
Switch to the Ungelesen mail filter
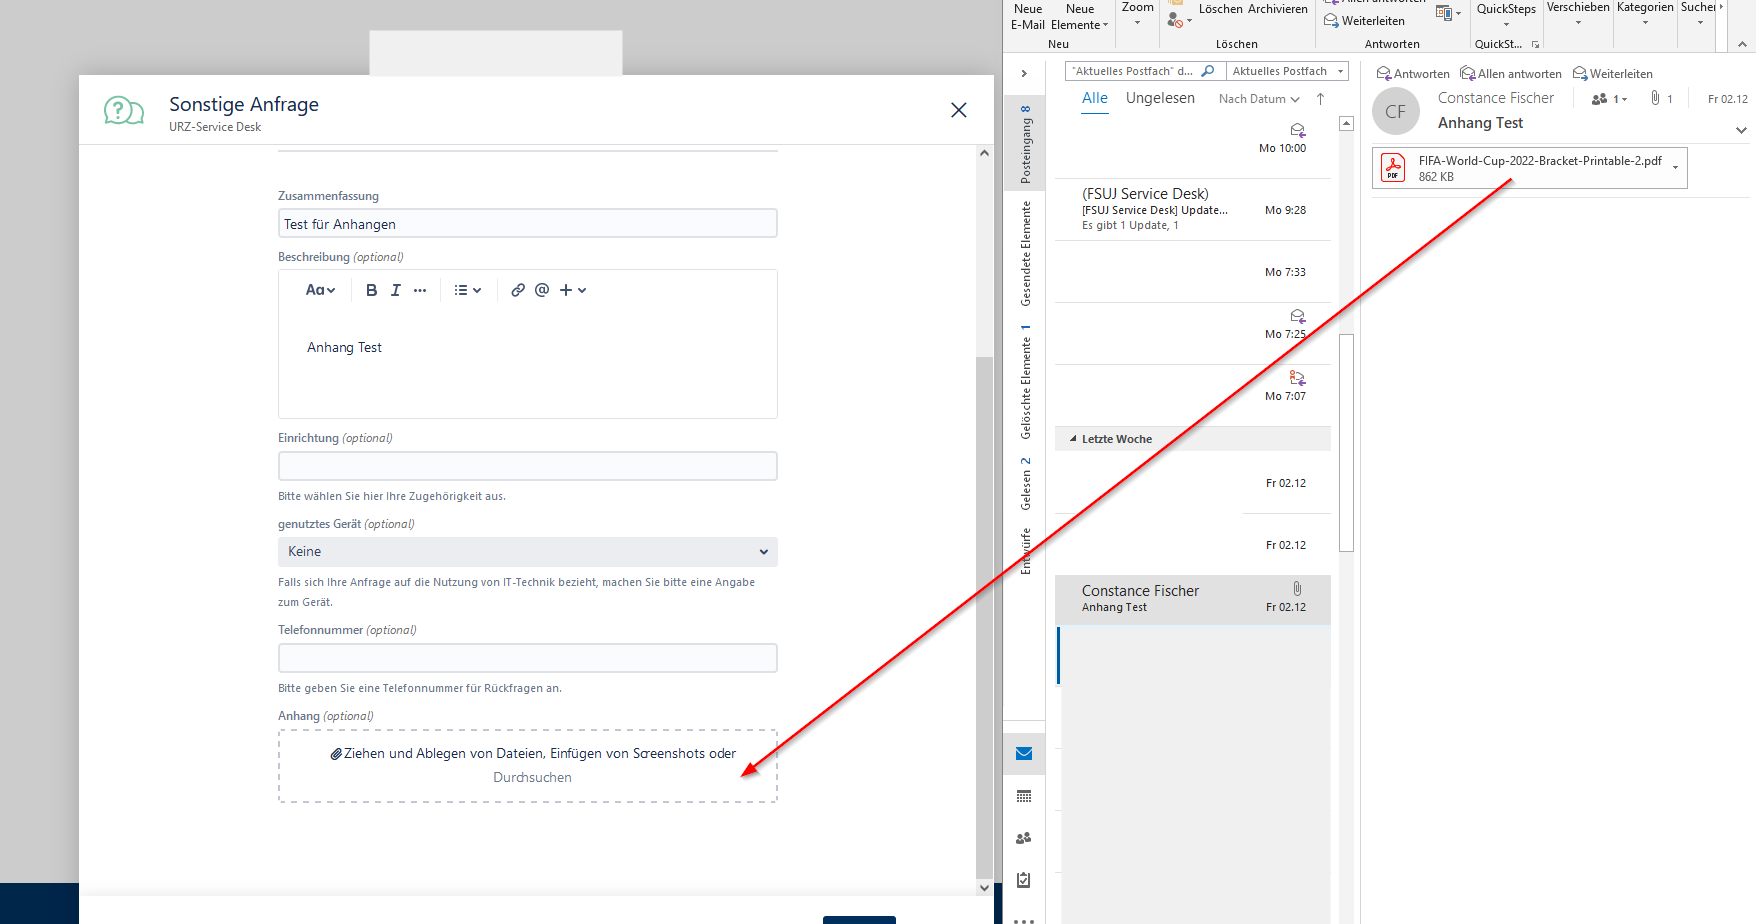[x=1160, y=98]
